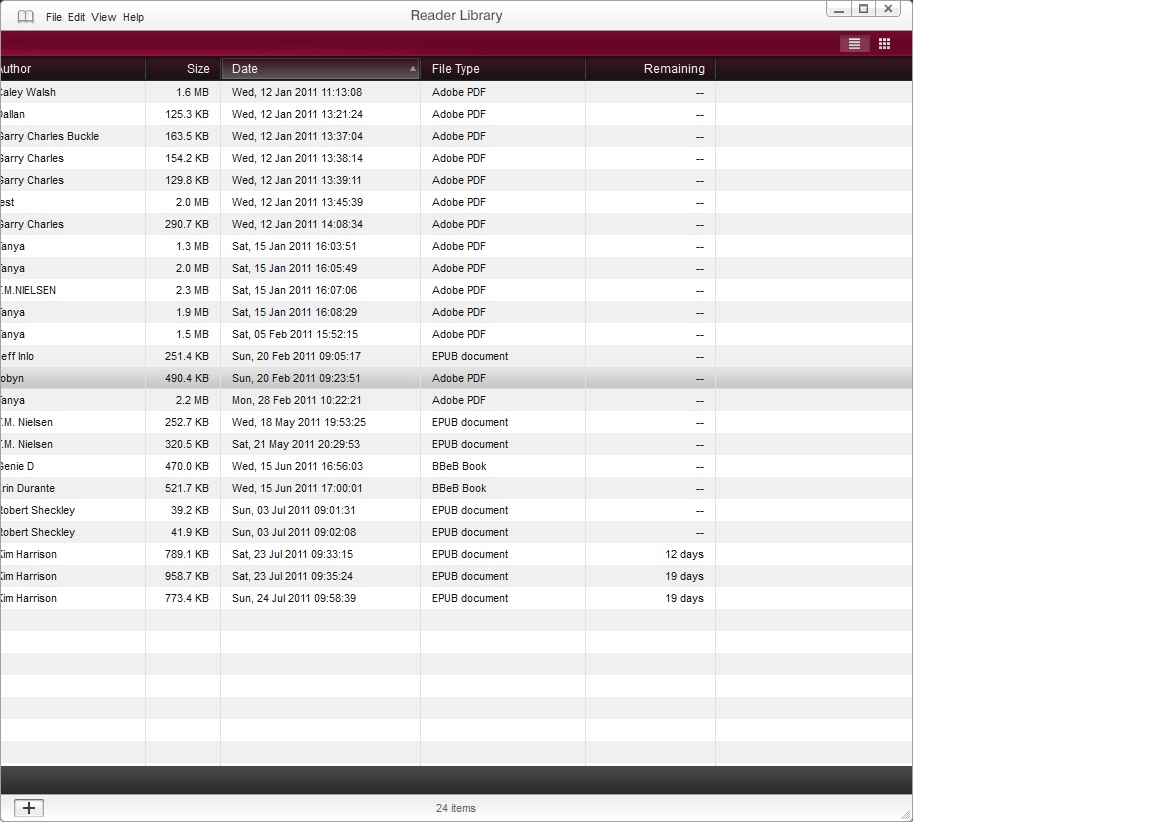
Task: Click the date Sun, 03 Jul 2011 09:02:08
Action: [294, 533]
